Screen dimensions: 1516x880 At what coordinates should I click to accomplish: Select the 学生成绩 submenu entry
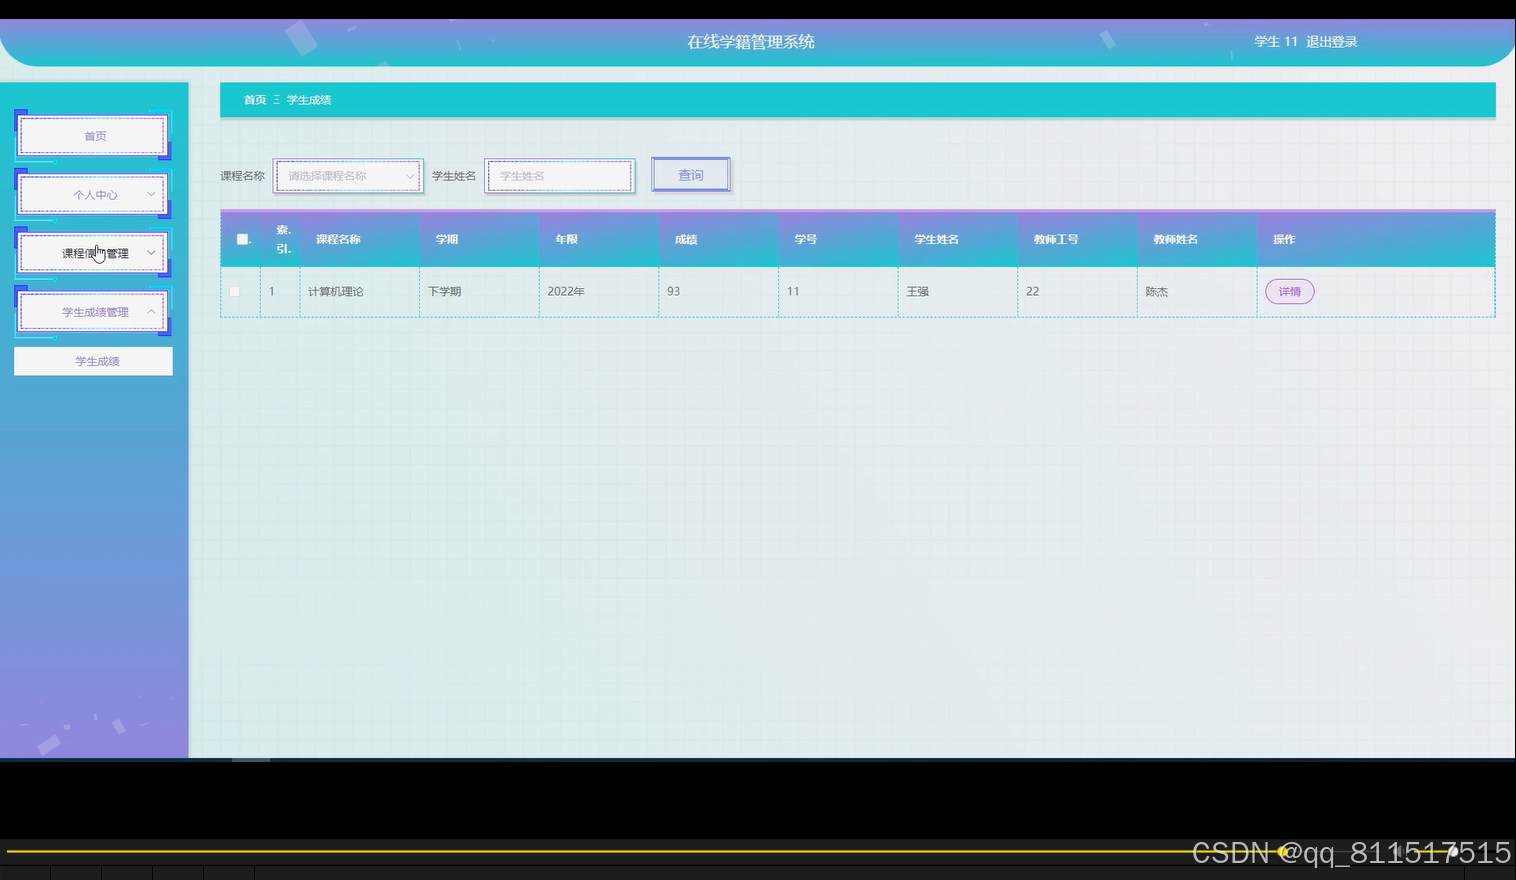[x=93, y=361]
